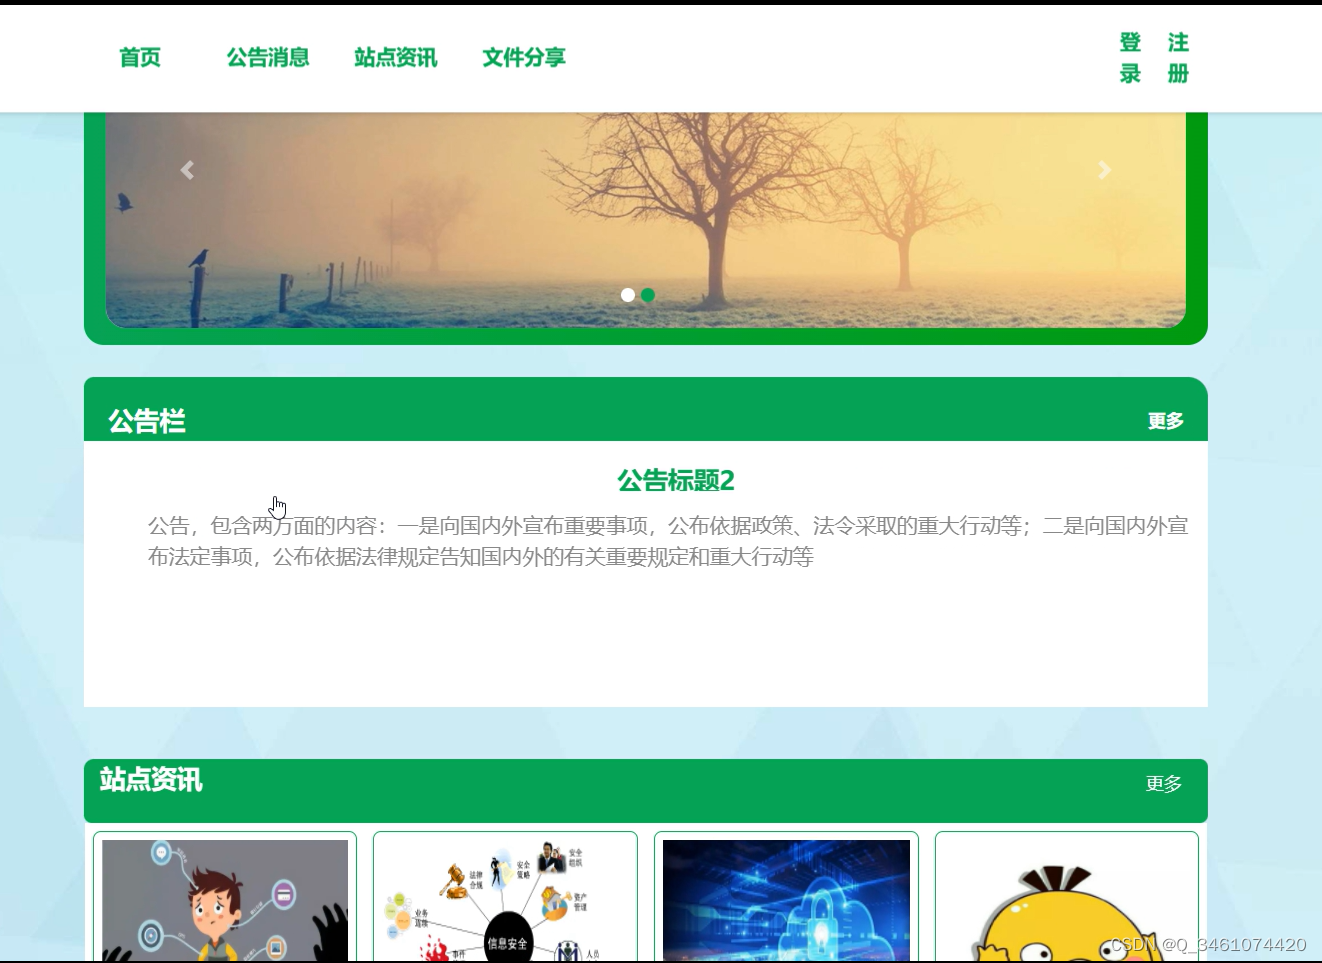
Task: Select the second green carousel dot
Action: tap(648, 295)
